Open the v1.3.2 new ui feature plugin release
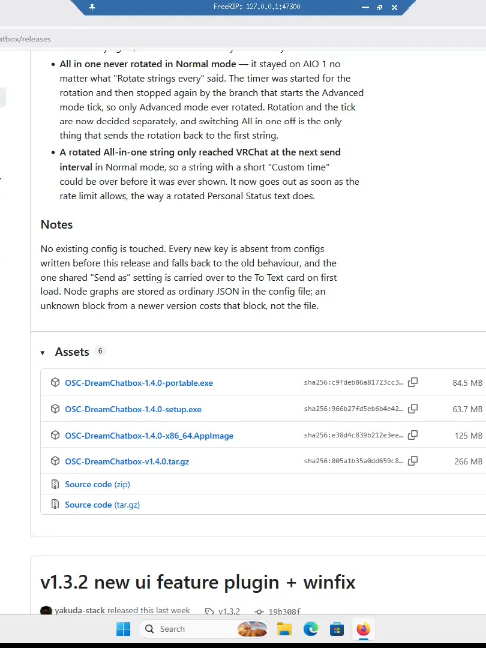Screen dimensions: 486x648 [x=198, y=582]
